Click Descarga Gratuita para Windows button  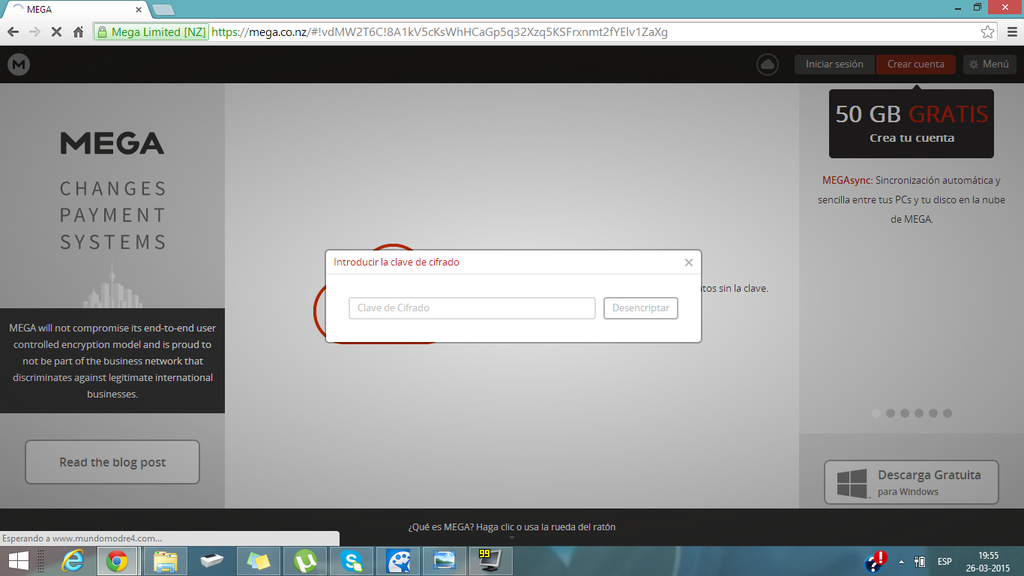click(911, 482)
